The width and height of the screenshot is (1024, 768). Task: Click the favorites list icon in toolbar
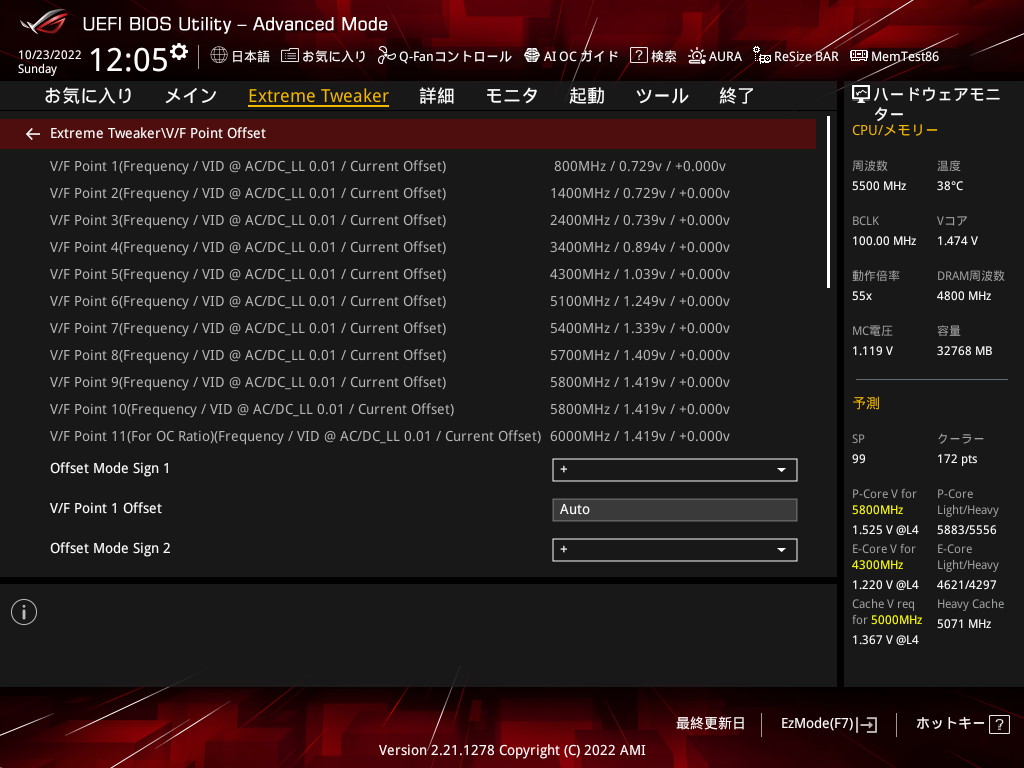tap(289, 56)
